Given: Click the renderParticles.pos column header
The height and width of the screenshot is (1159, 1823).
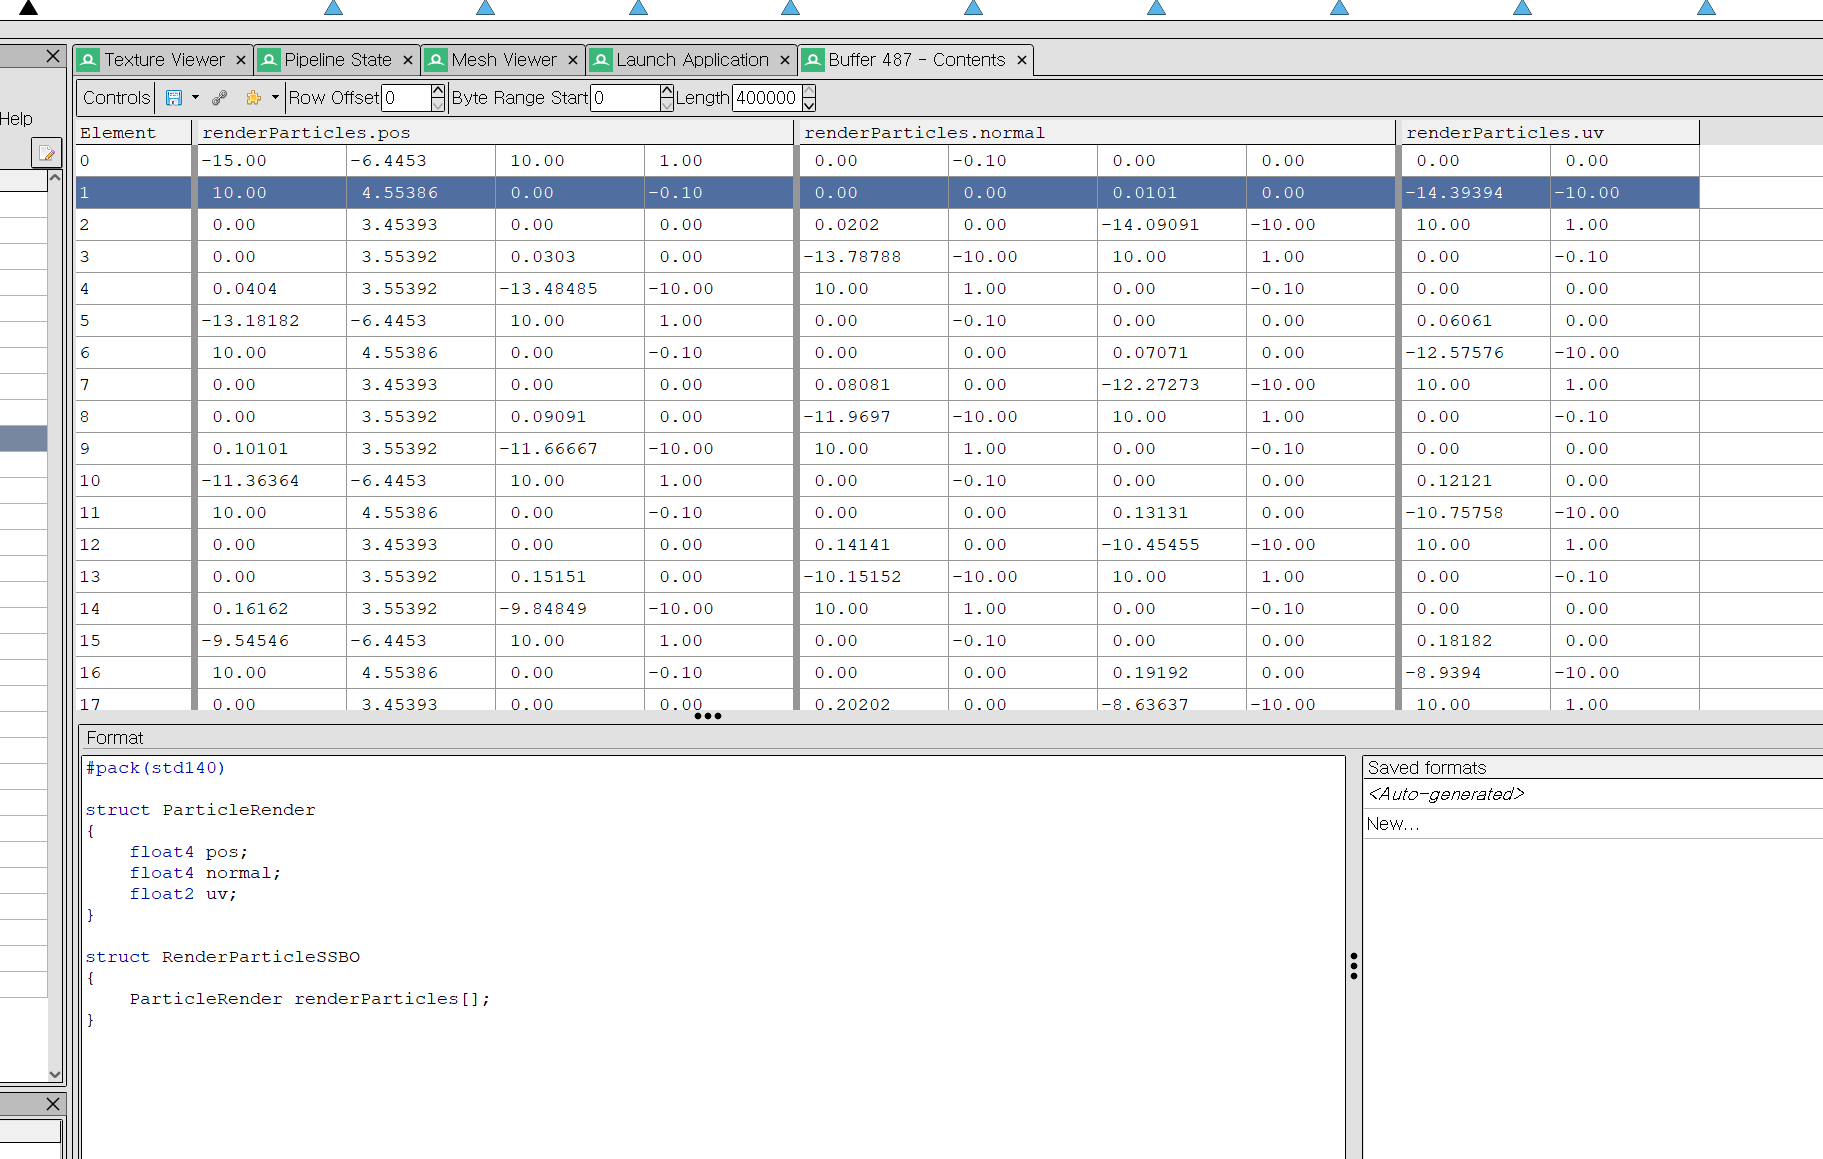Looking at the screenshot, I should pos(495,132).
